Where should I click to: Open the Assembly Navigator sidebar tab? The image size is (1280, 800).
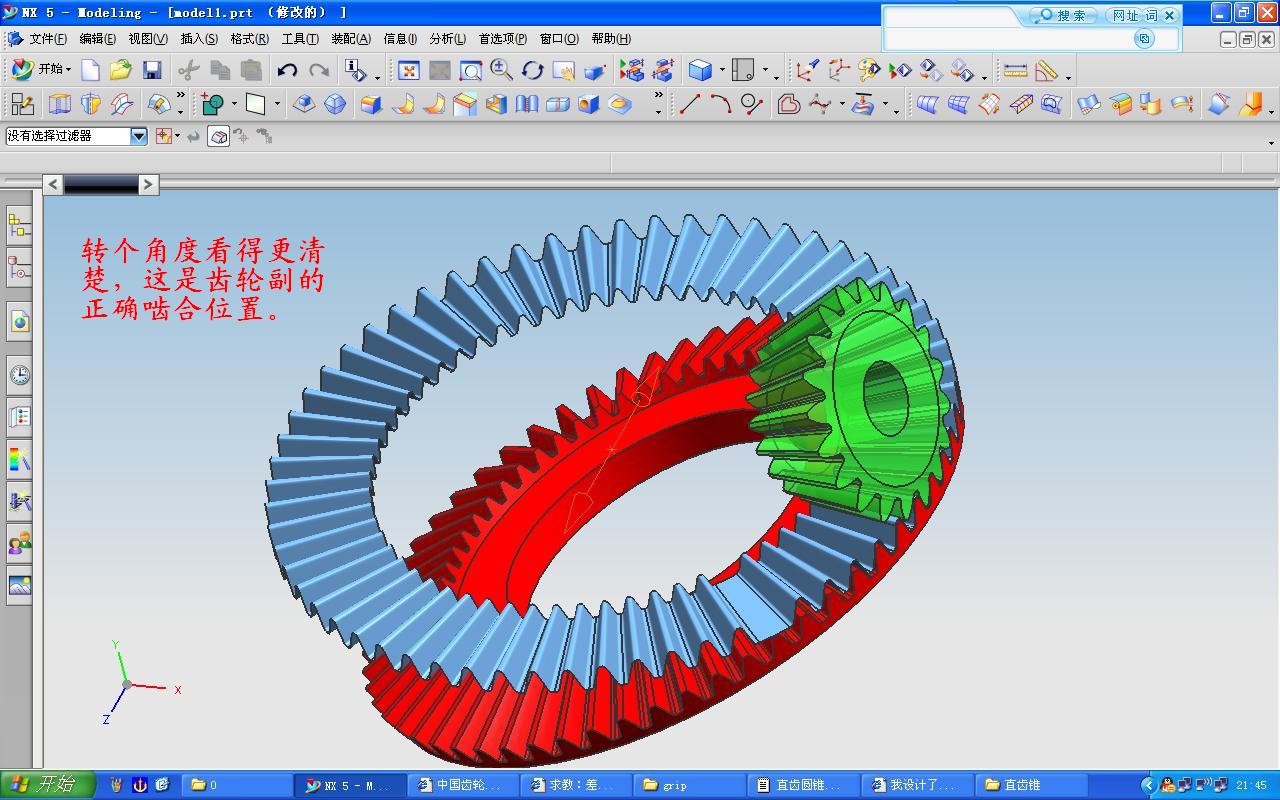tap(19, 226)
